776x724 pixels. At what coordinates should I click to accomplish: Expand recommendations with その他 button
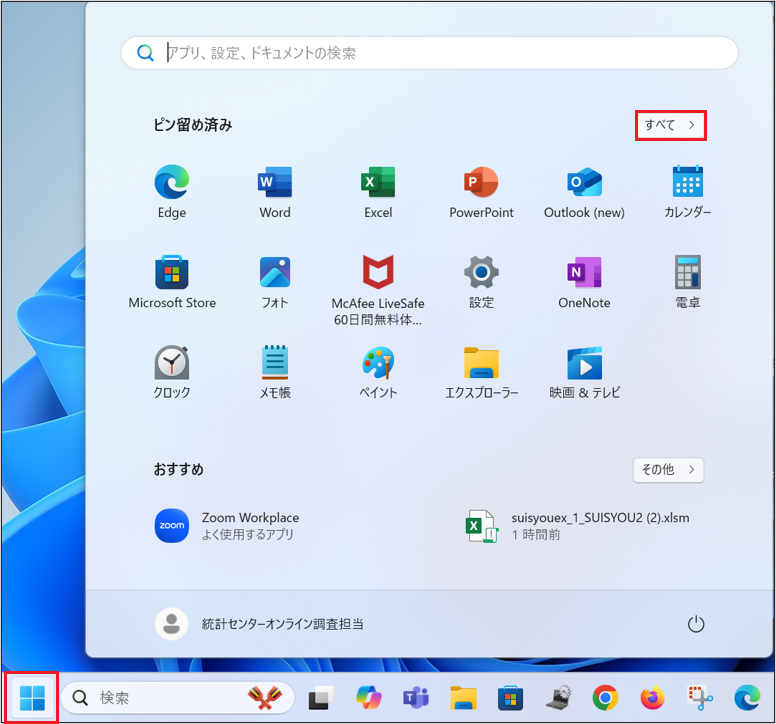[668, 469]
